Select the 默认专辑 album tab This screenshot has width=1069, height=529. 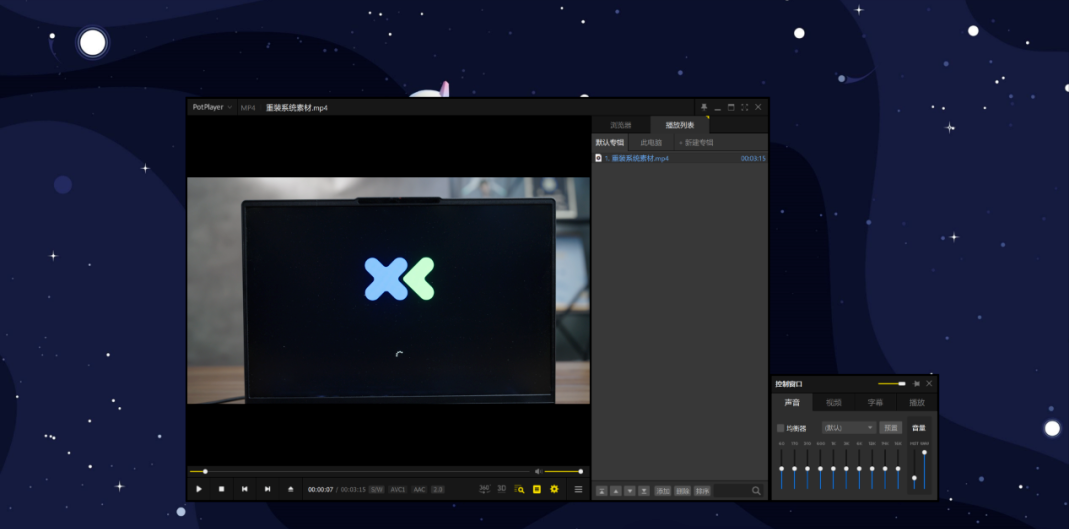pyautogui.click(x=609, y=142)
